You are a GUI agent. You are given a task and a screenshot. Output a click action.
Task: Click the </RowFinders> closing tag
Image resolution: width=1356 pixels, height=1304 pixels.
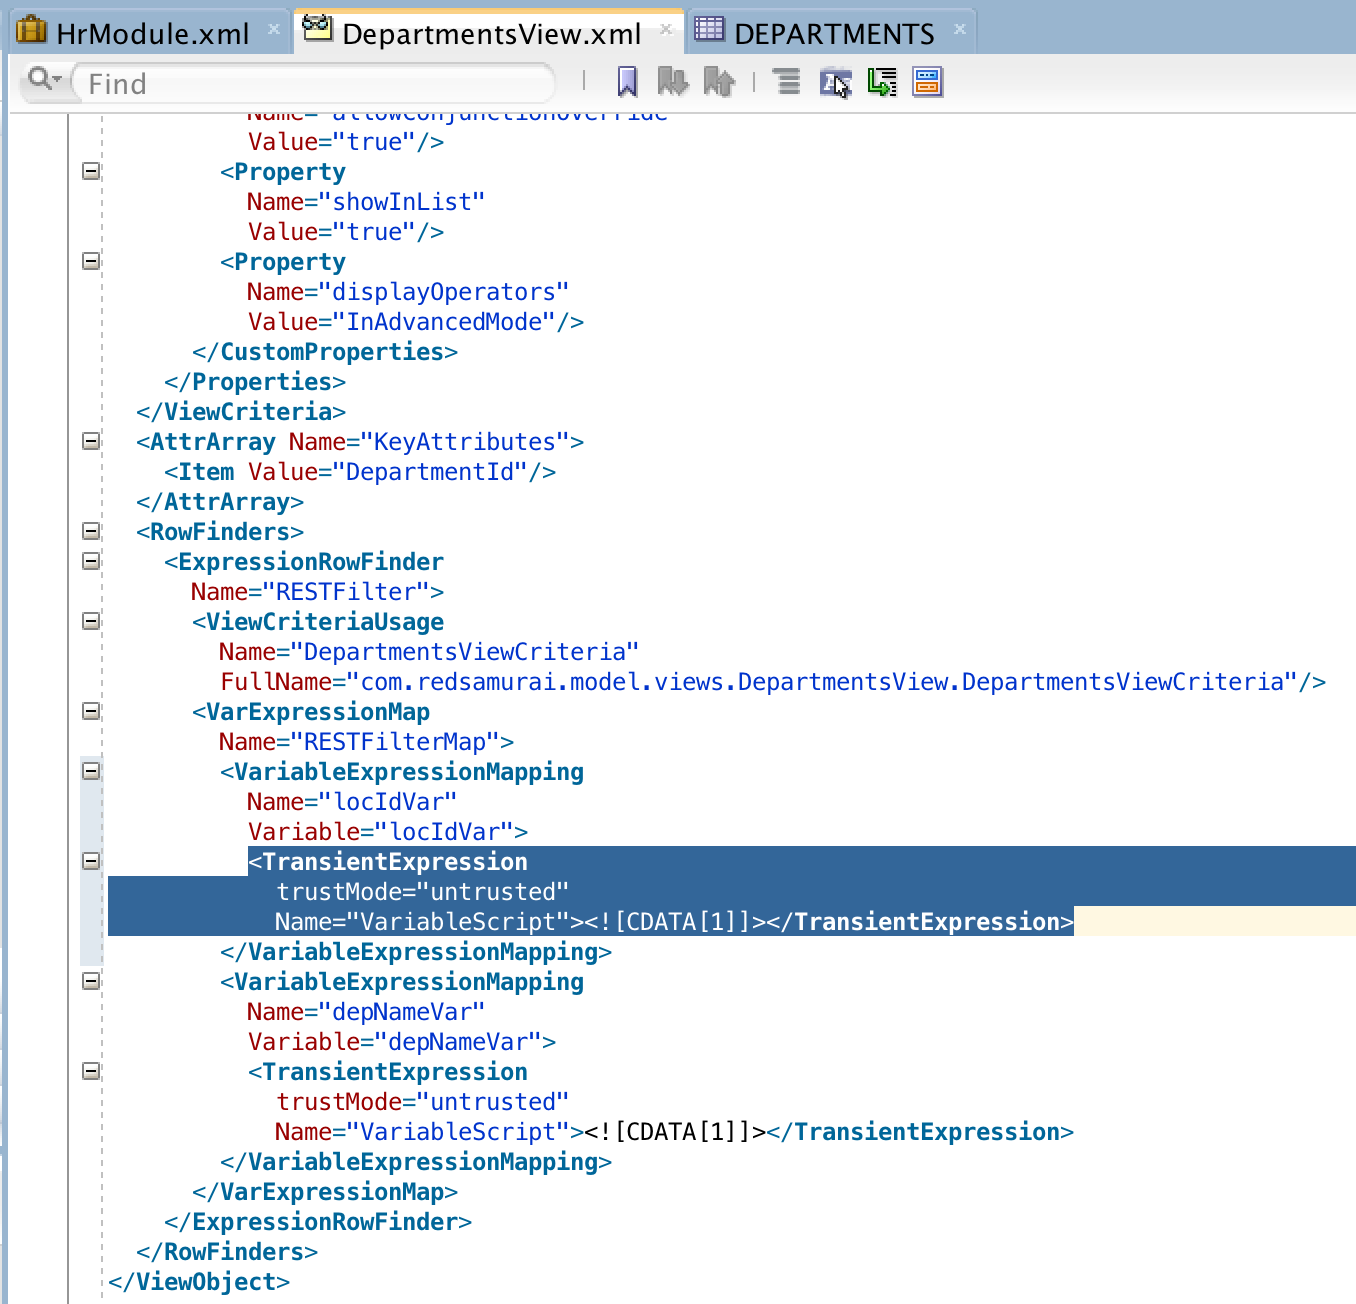[227, 1252]
